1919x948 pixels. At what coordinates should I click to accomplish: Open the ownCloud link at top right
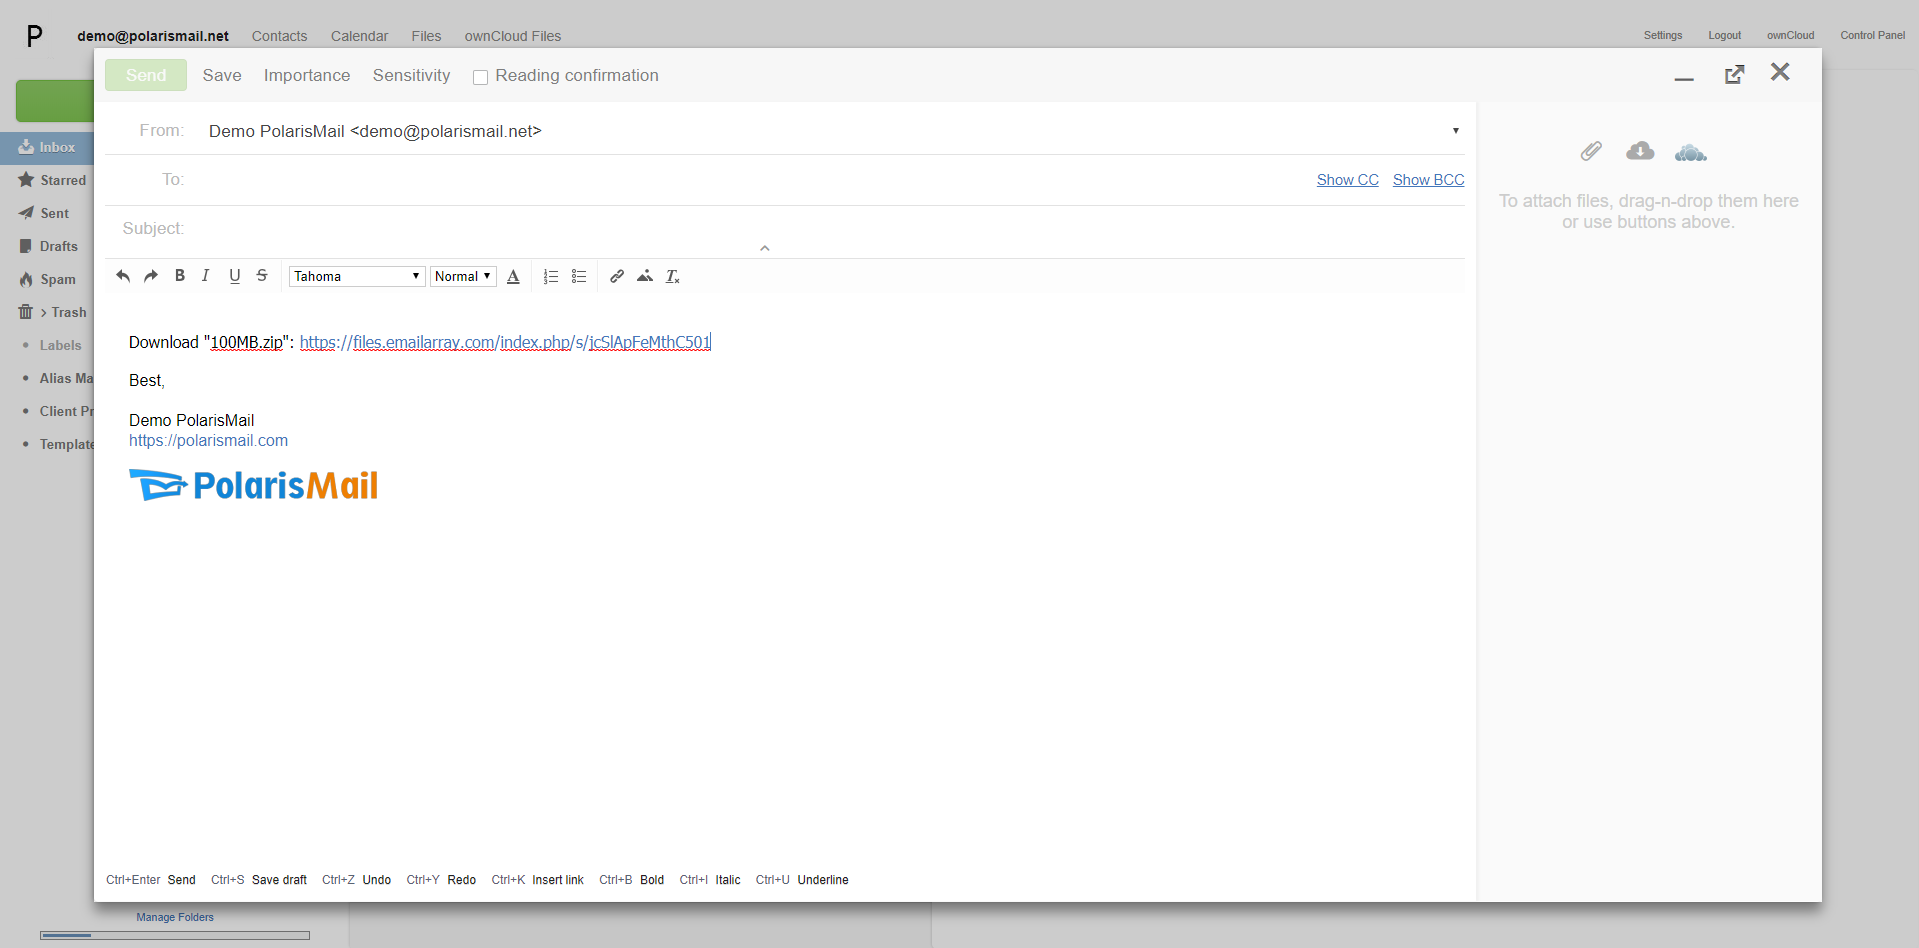pyautogui.click(x=1790, y=35)
